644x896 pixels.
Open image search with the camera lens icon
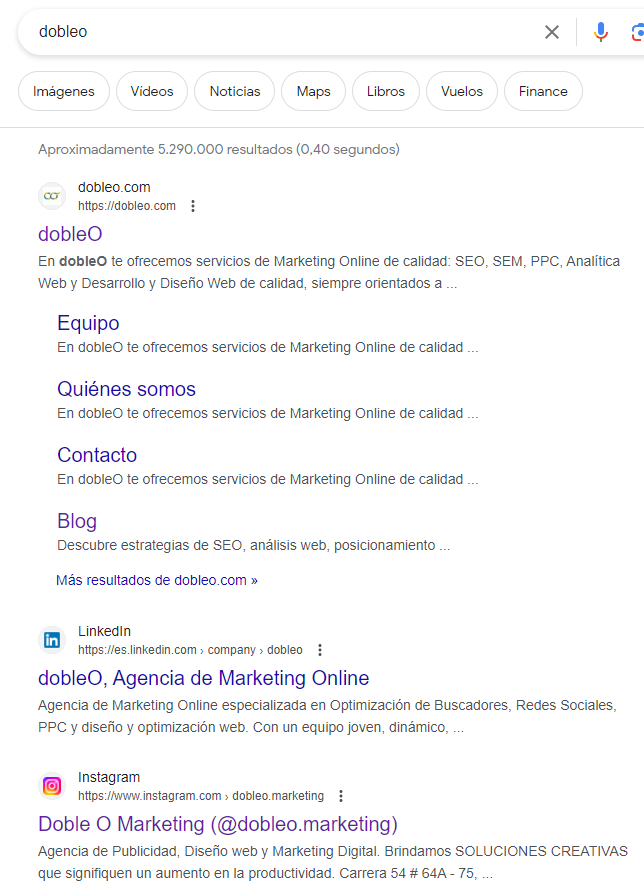pos(638,32)
